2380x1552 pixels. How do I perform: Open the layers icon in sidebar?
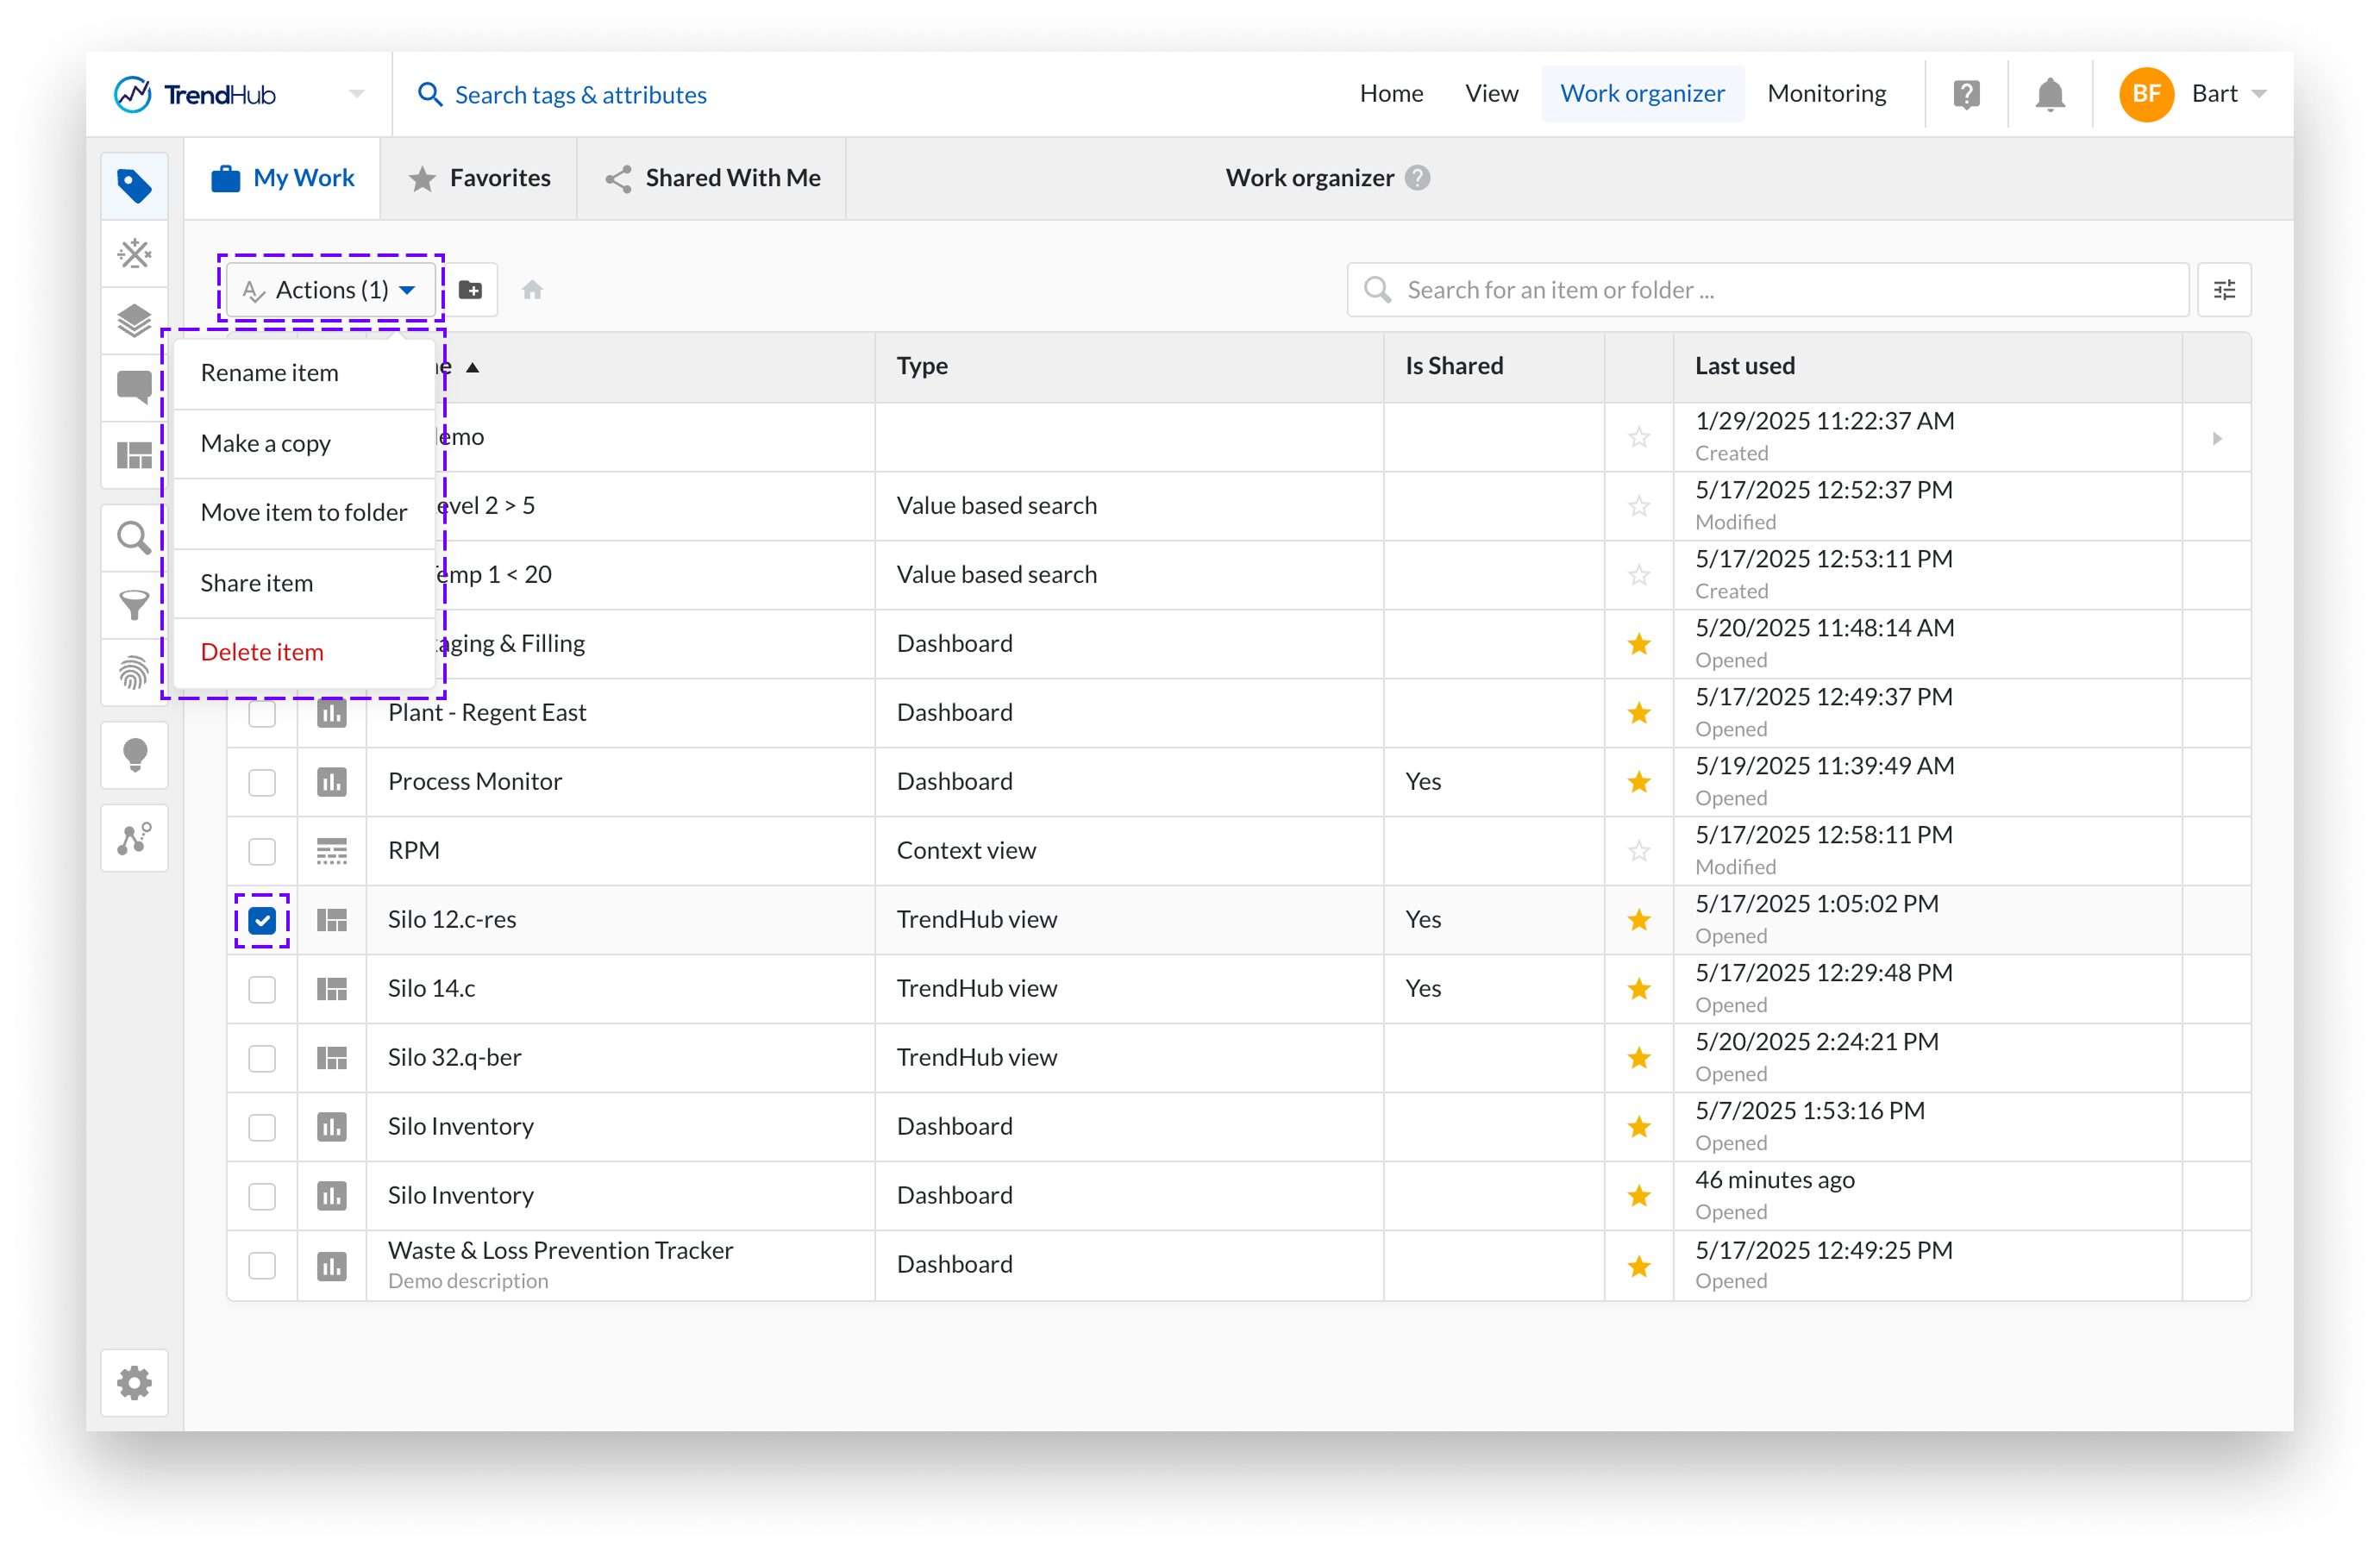(134, 321)
